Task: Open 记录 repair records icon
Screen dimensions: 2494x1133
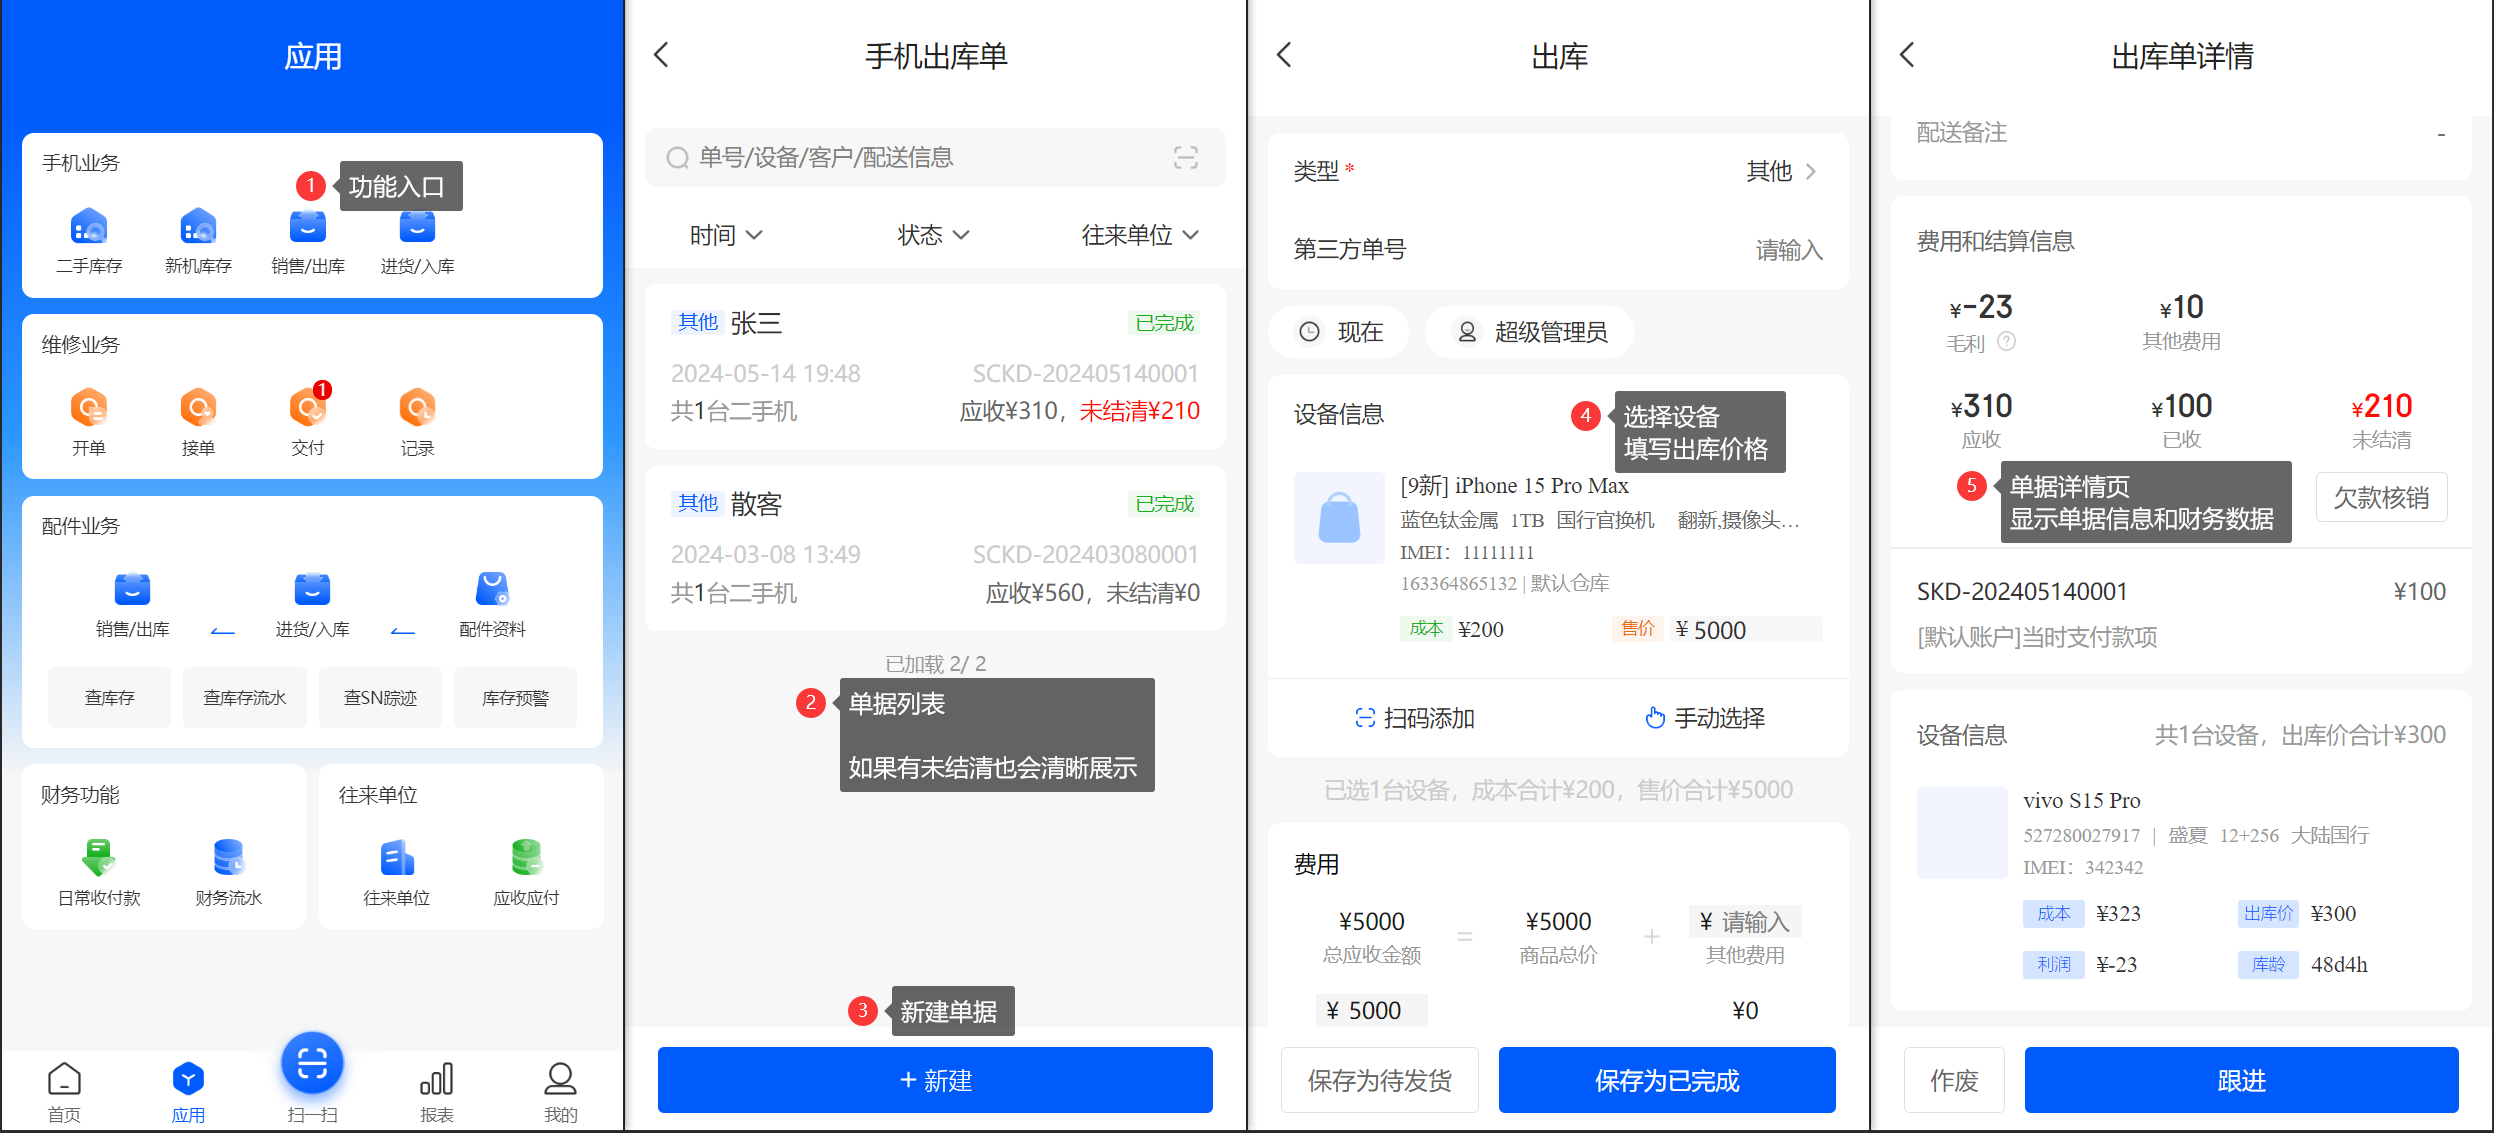Action: tap(417, 423)
